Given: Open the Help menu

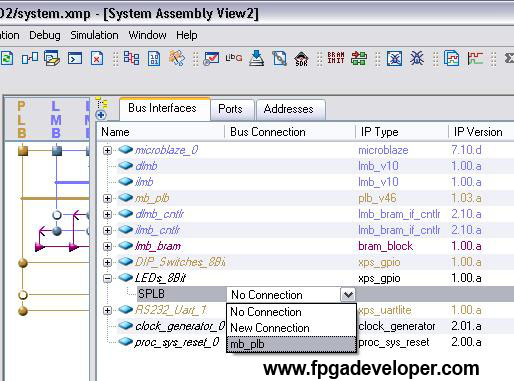Looking at the screenshot, I should coord(187,35).
